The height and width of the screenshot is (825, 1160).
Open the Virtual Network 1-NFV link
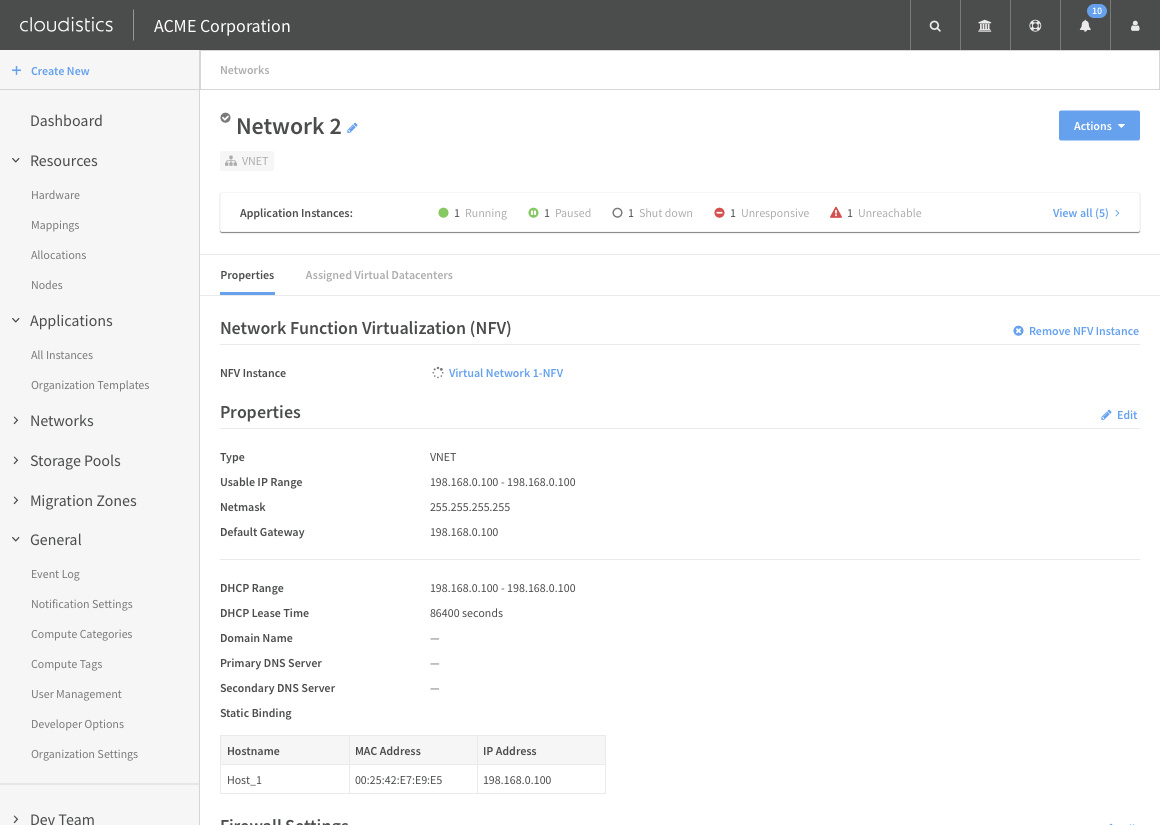pos(505,372)
